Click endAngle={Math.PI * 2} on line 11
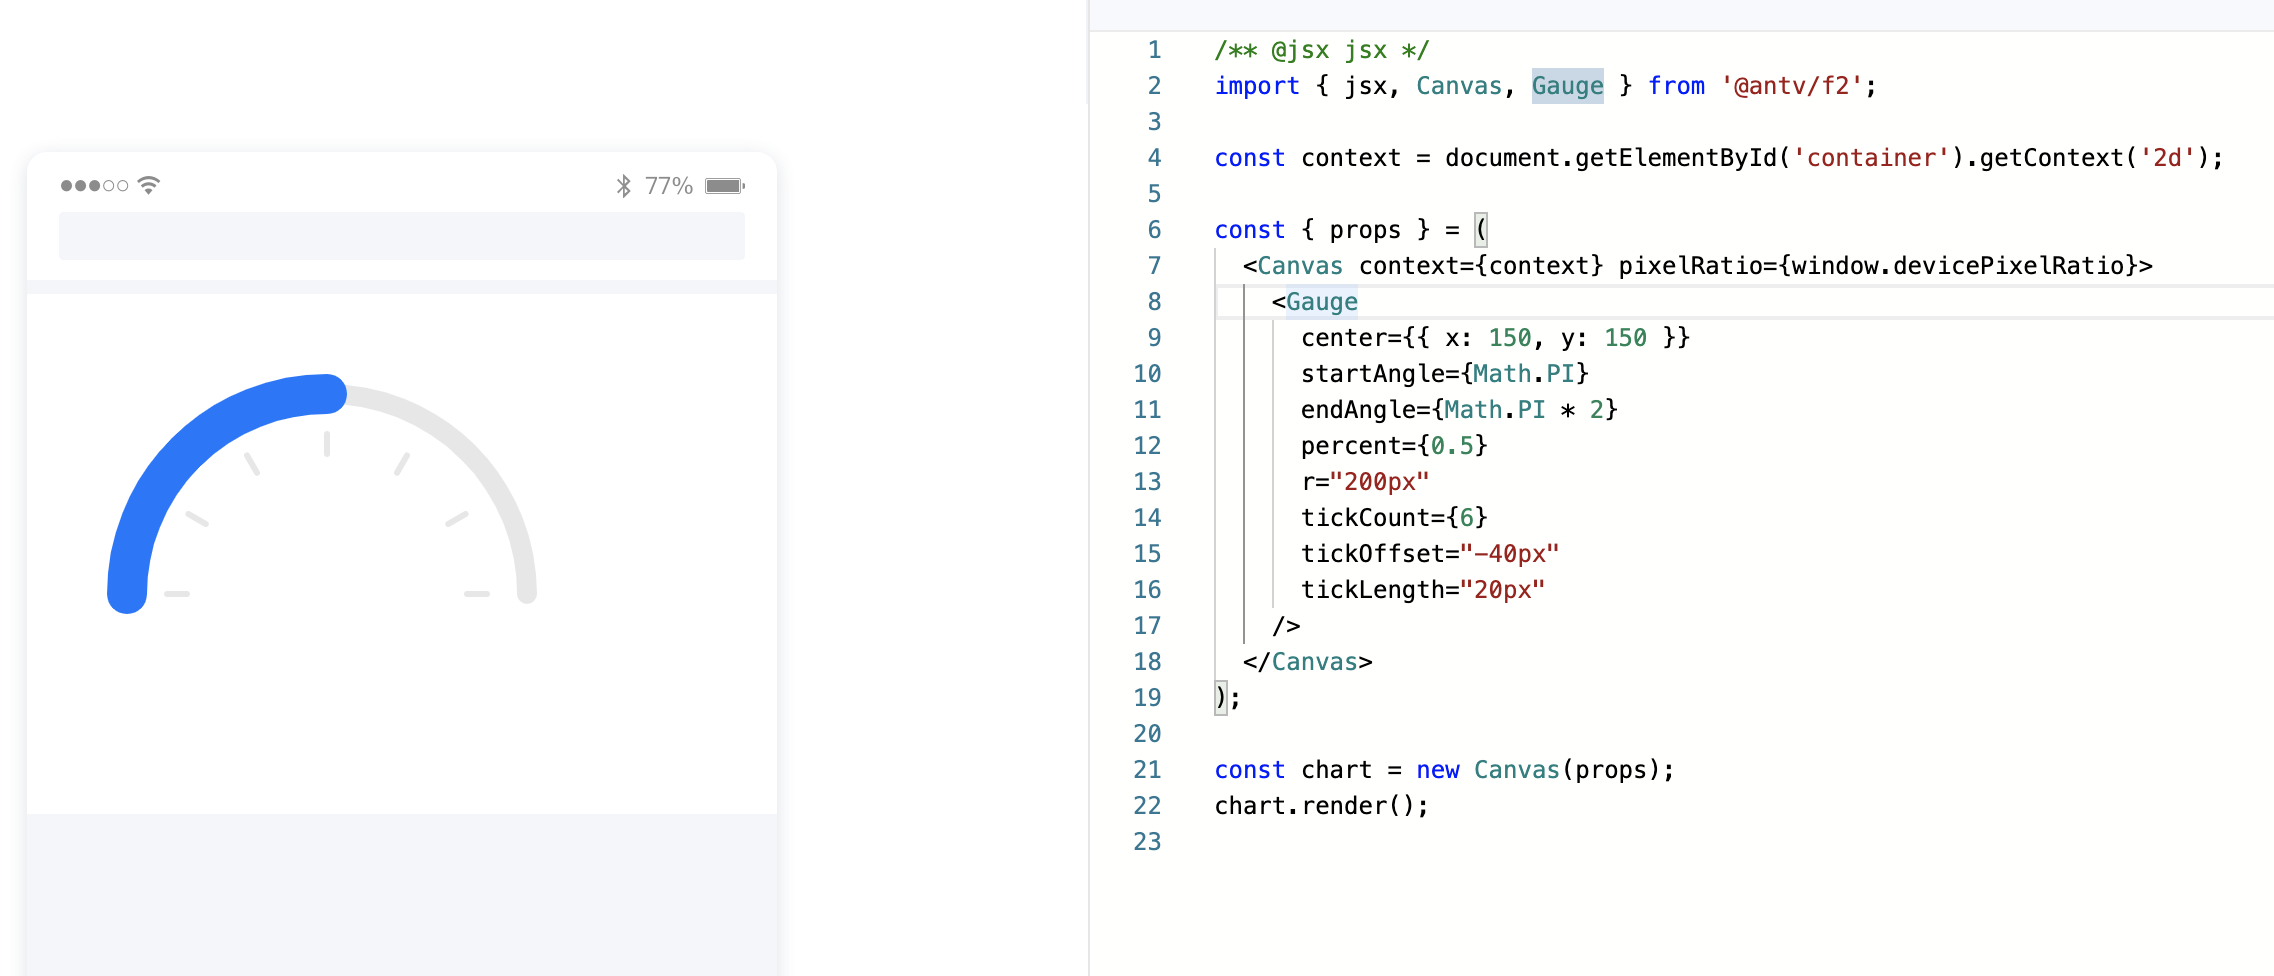This screenshot has width=2274, height=976. pyautogui.click(x=1459, y=410)
